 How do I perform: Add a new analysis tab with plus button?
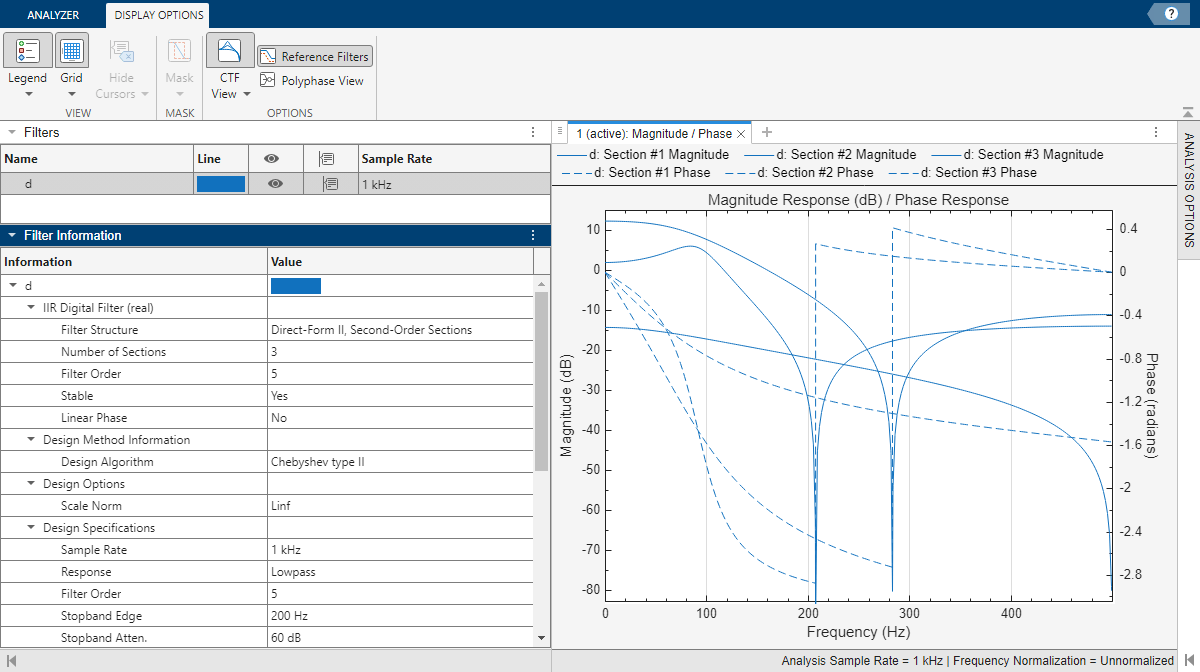[x=766, y=132]
